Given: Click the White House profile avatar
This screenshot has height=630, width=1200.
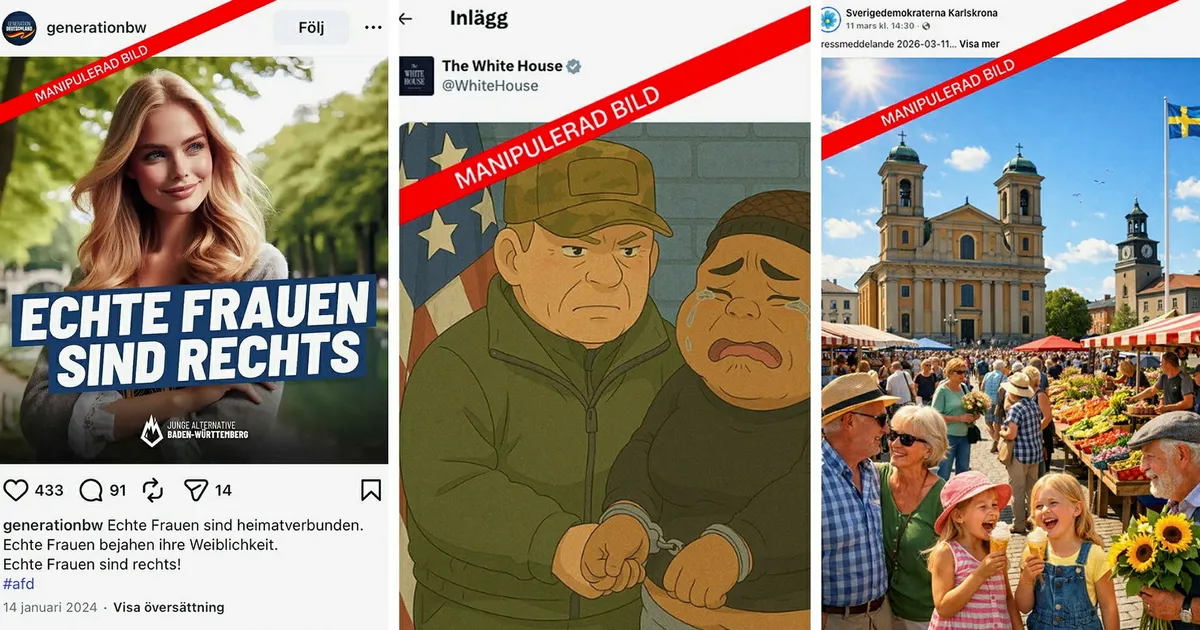Looking at the screenshot, I should 417,76.
